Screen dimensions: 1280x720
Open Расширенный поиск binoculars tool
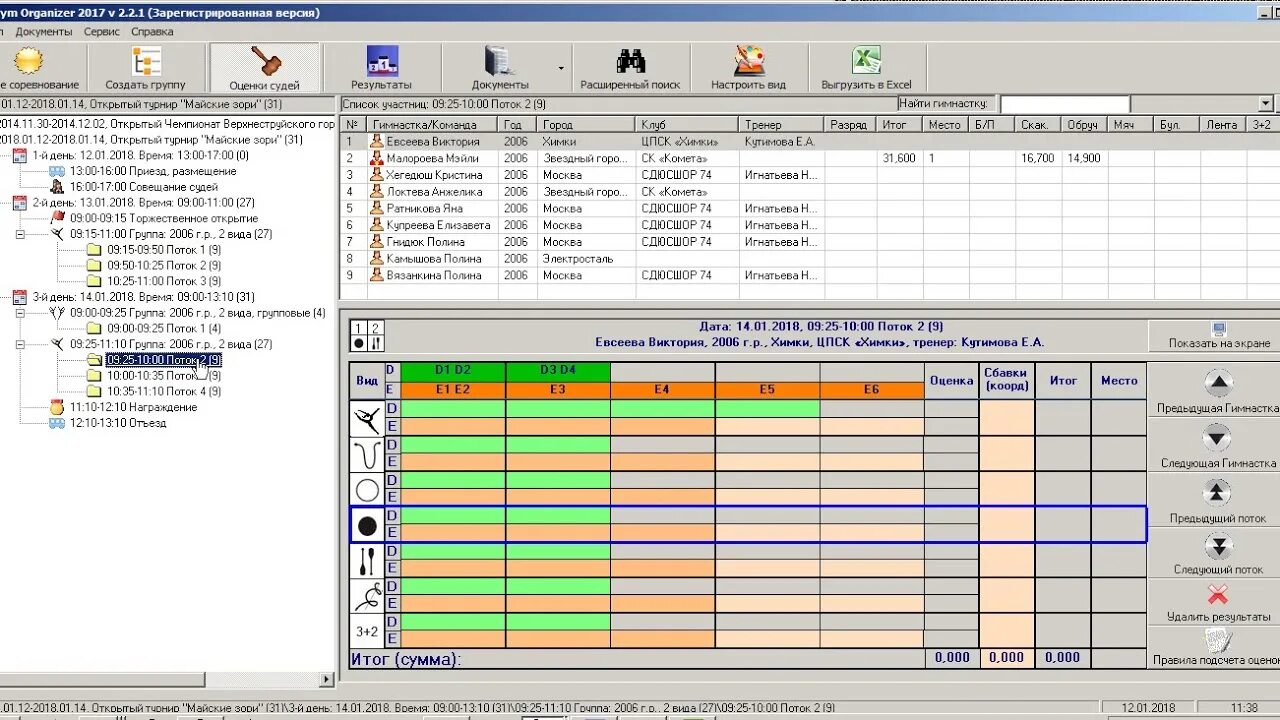630,68
